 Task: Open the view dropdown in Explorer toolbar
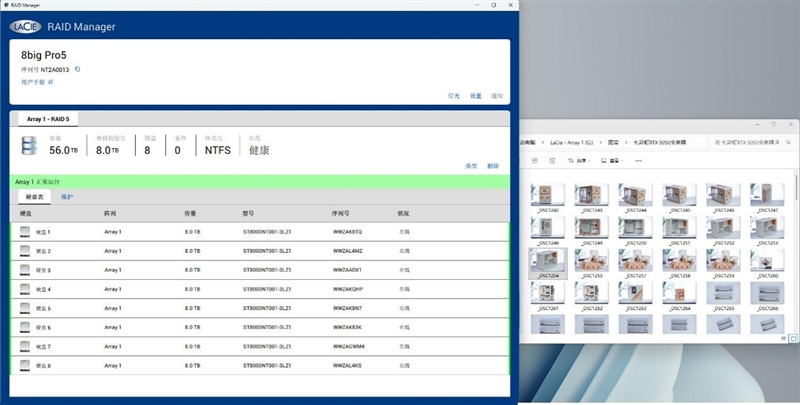[612, 161]
